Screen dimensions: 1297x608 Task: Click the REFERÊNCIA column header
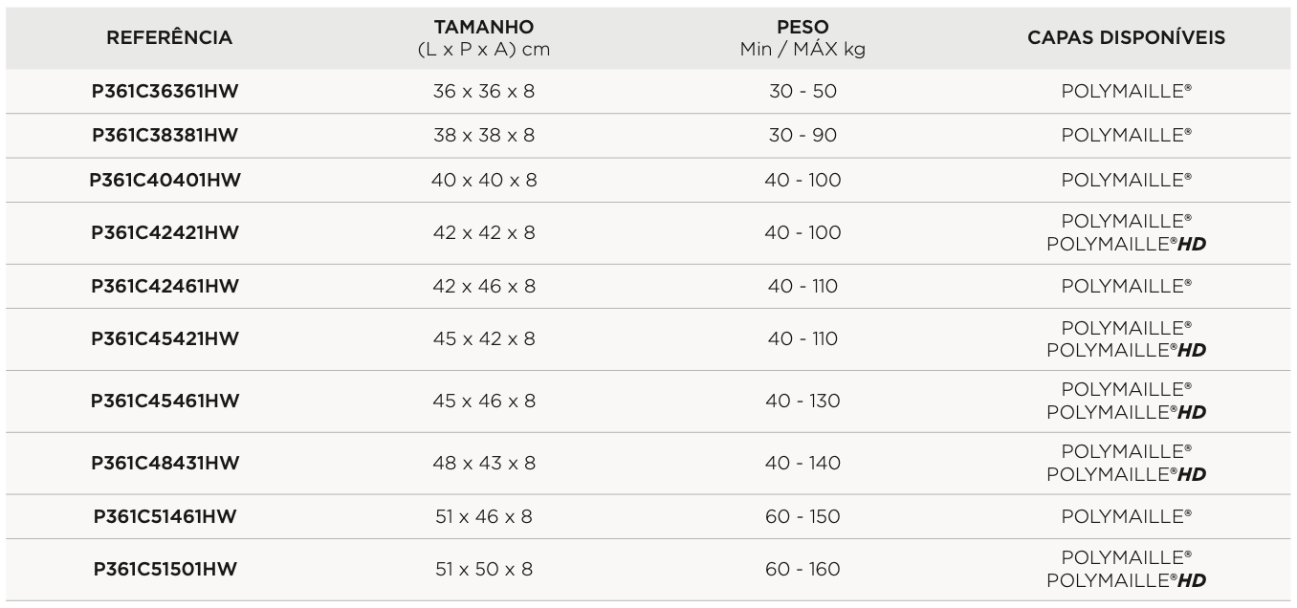(x=170, y=38)
